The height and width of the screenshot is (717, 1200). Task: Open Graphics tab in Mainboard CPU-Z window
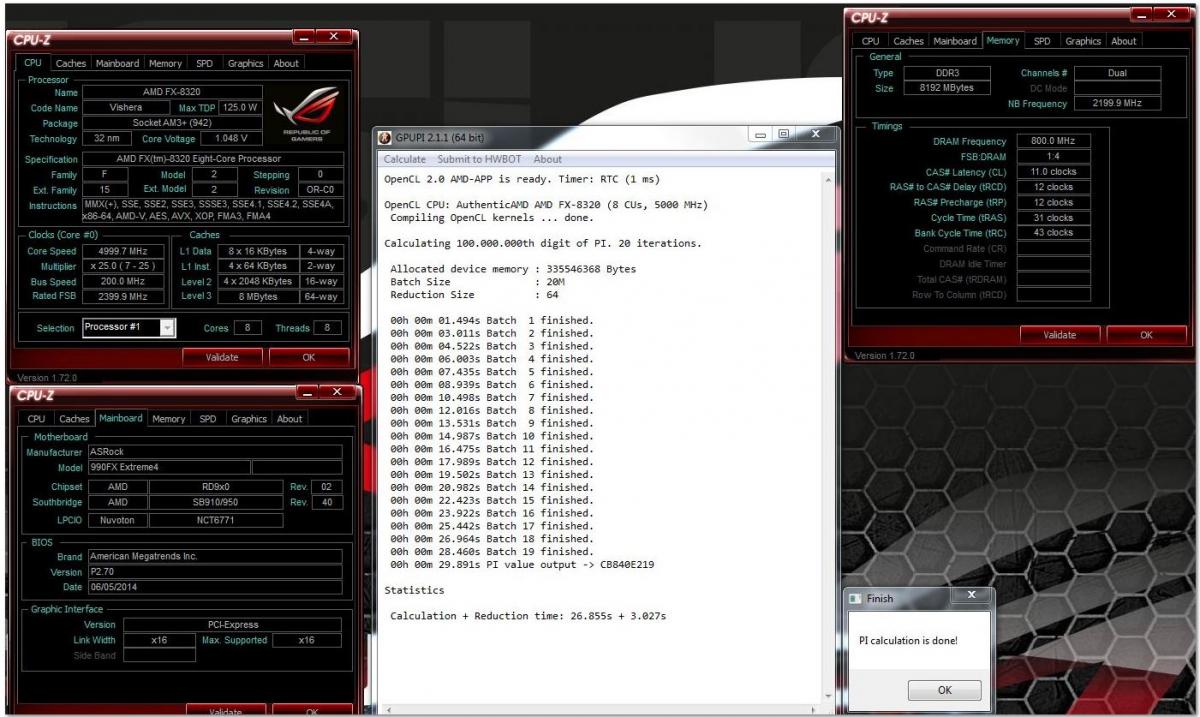[x=248, y=419]
